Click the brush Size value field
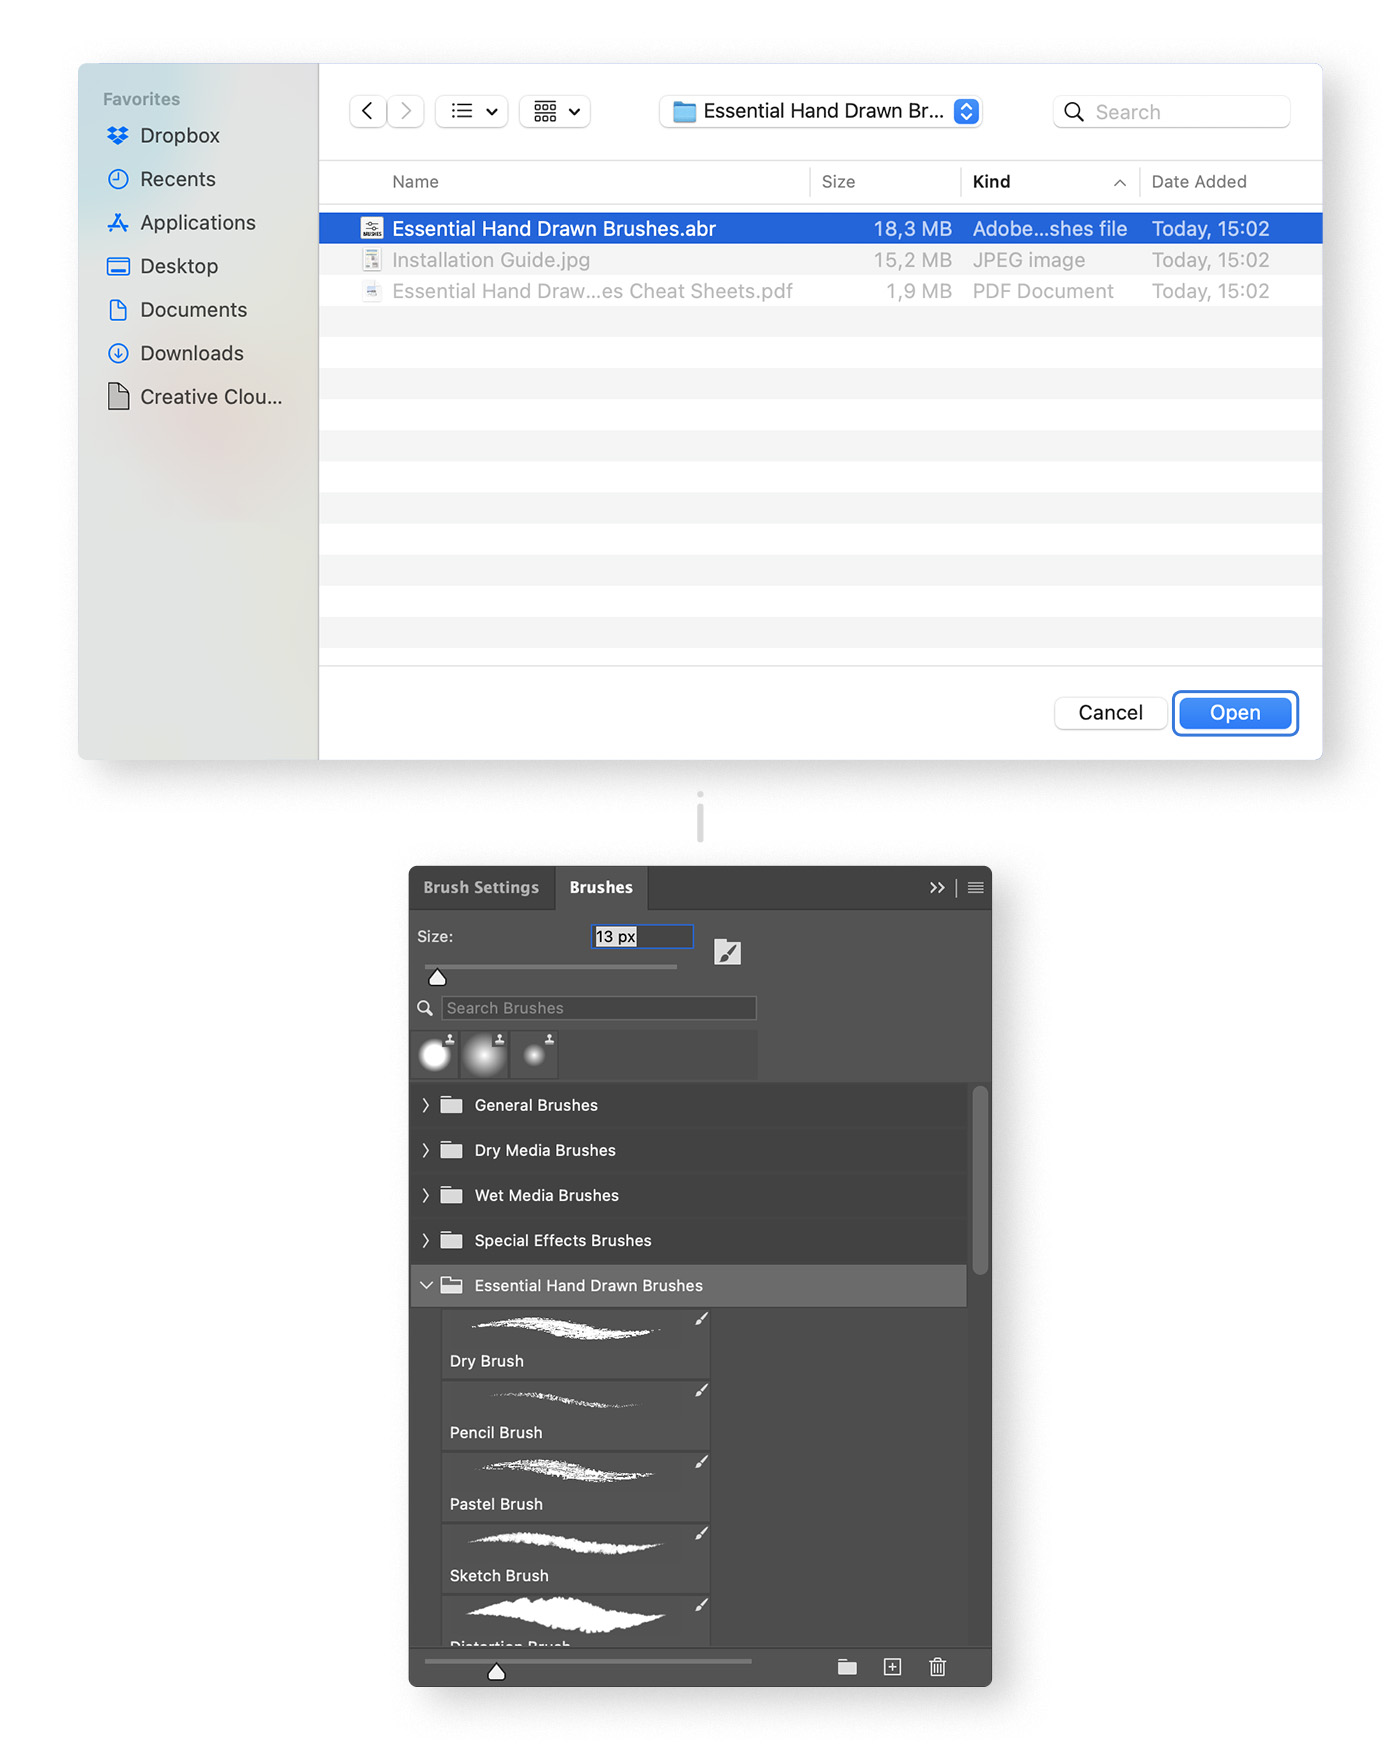The width and height of the screenshot is (1400, 1750). point(643,937)
